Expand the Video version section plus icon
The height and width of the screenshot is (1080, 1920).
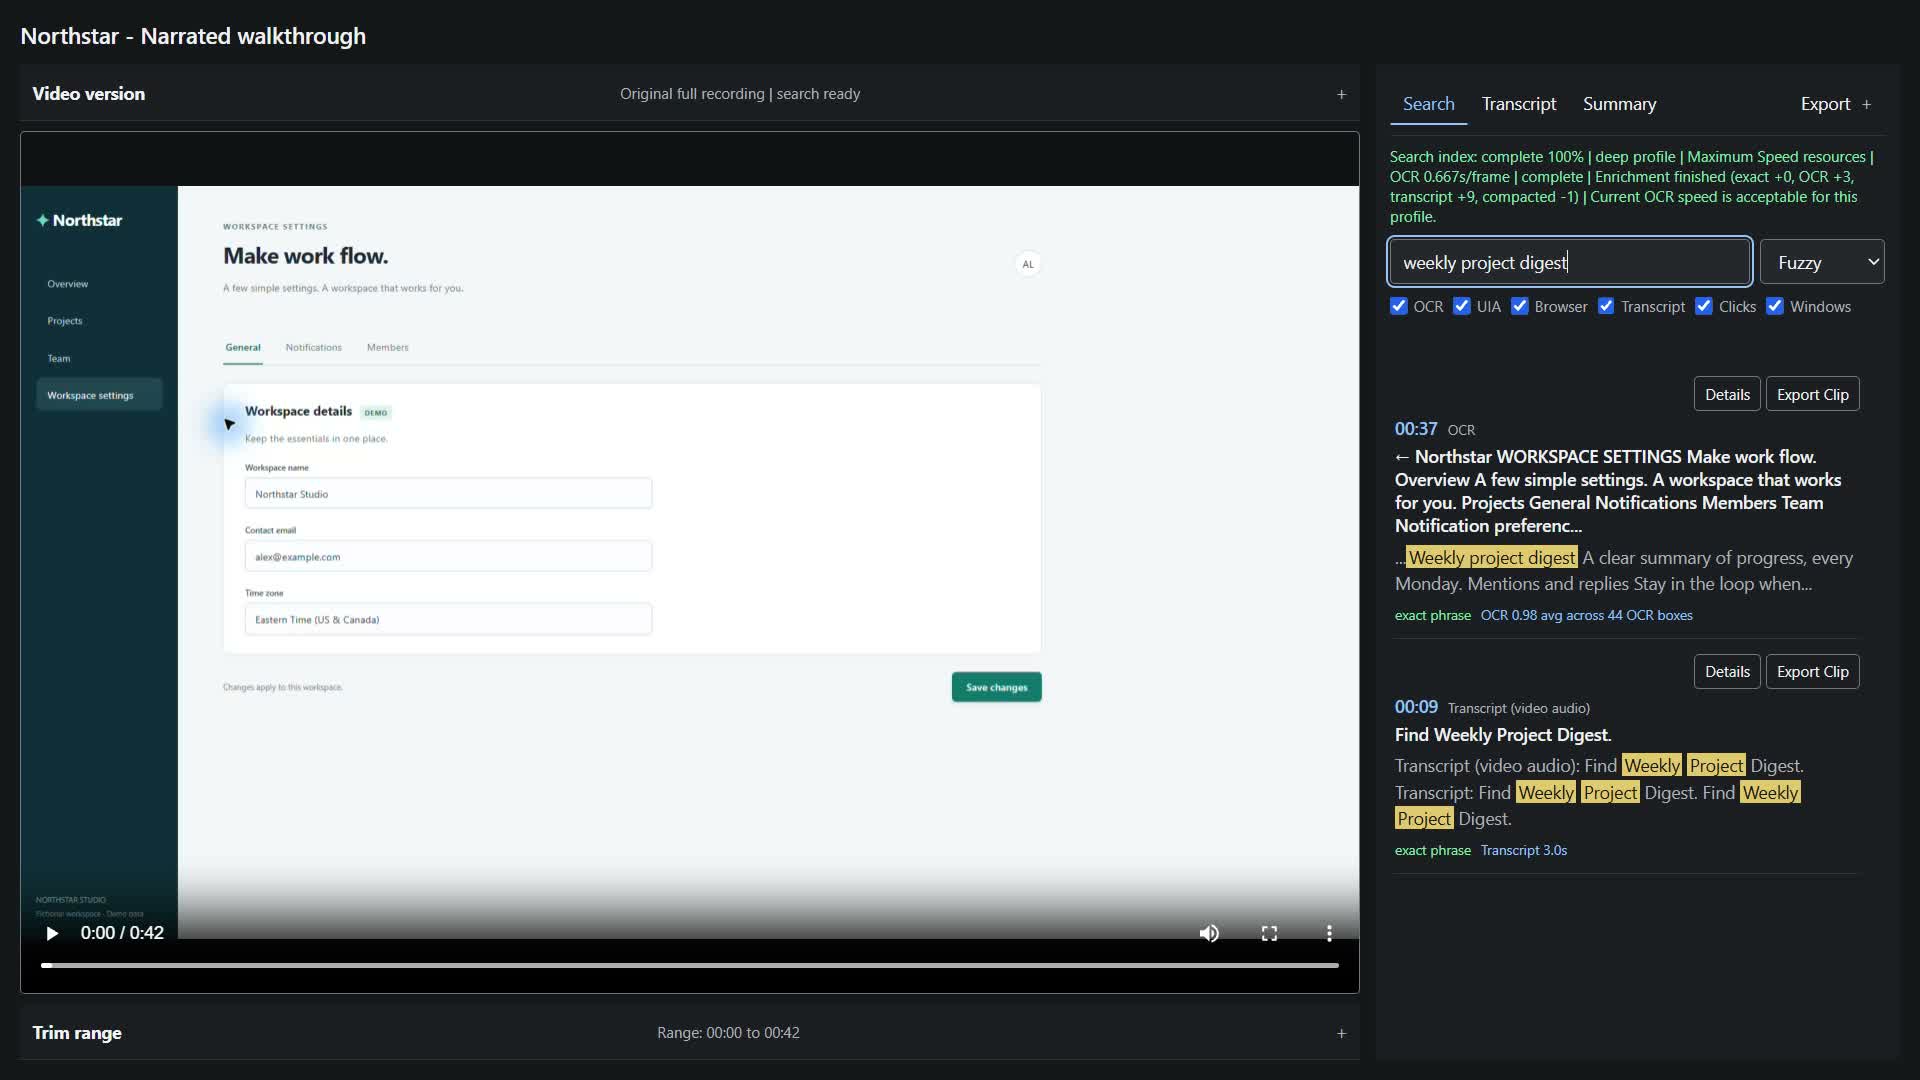point(1341,94)
